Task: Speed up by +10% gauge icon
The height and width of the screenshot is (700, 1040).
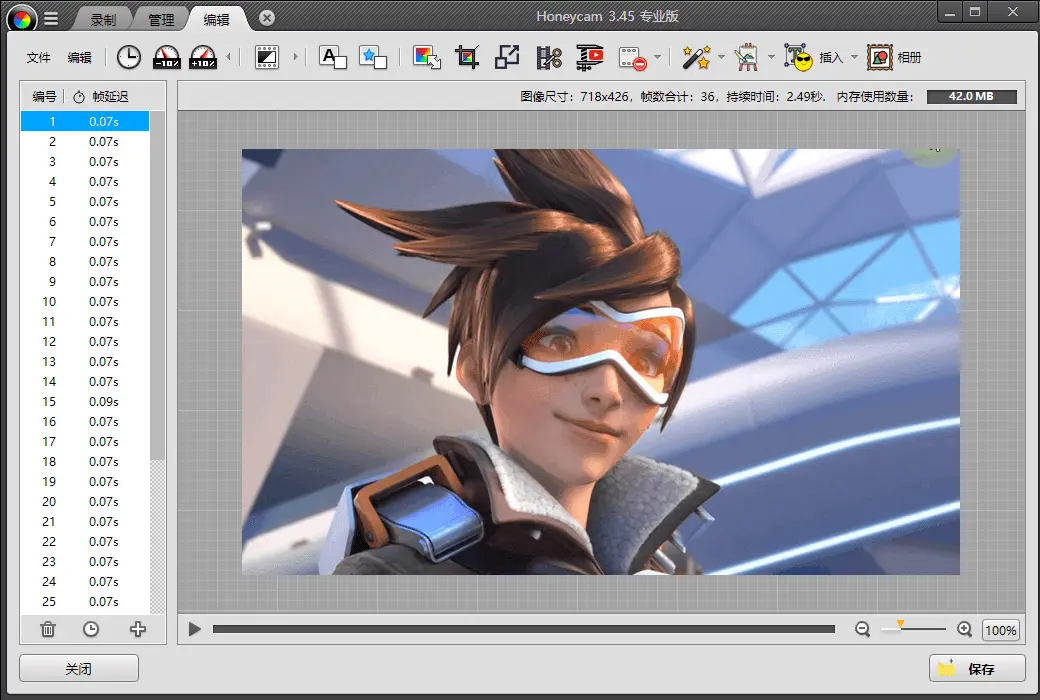Action: (x=203, y=57)
